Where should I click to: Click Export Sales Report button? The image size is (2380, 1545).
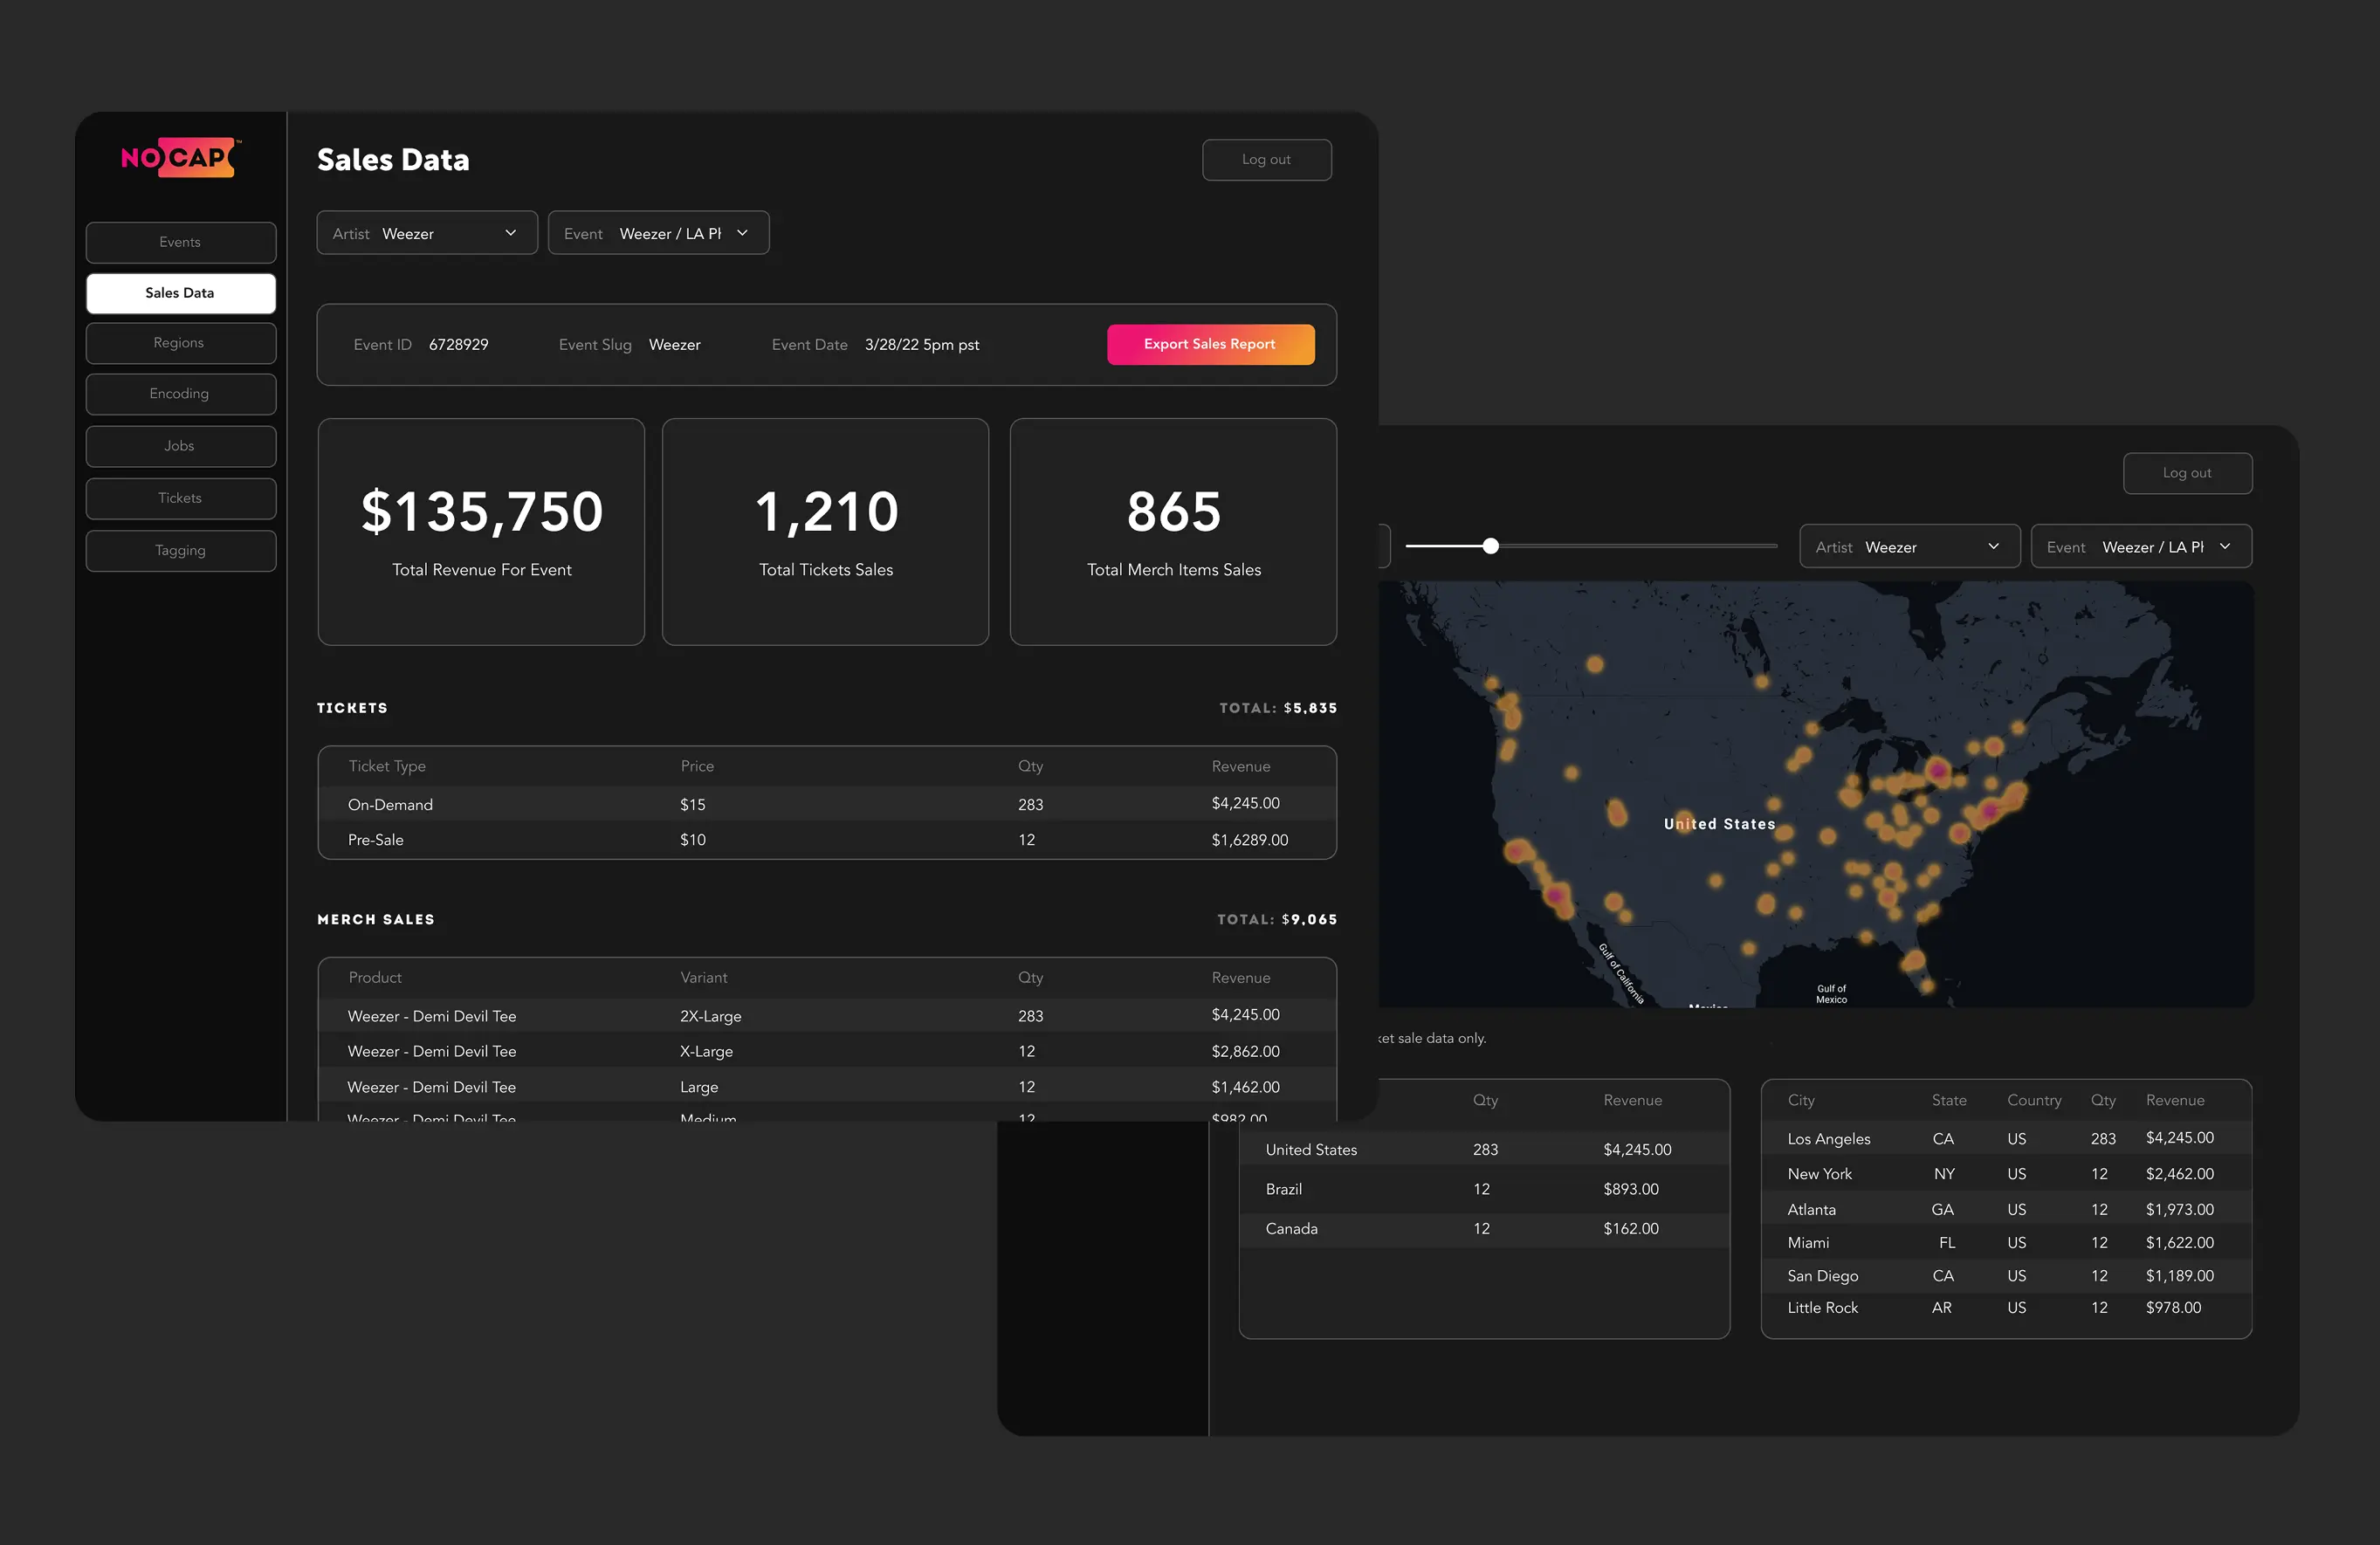pyautogui.click(x=1210, y=344)
